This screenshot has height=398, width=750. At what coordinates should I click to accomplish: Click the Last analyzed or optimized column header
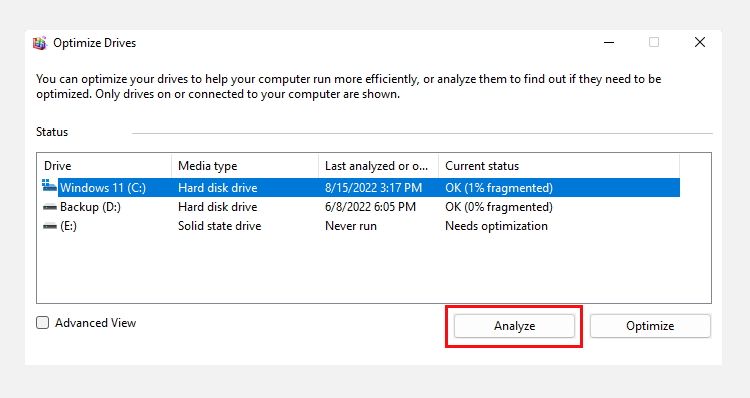378,166
